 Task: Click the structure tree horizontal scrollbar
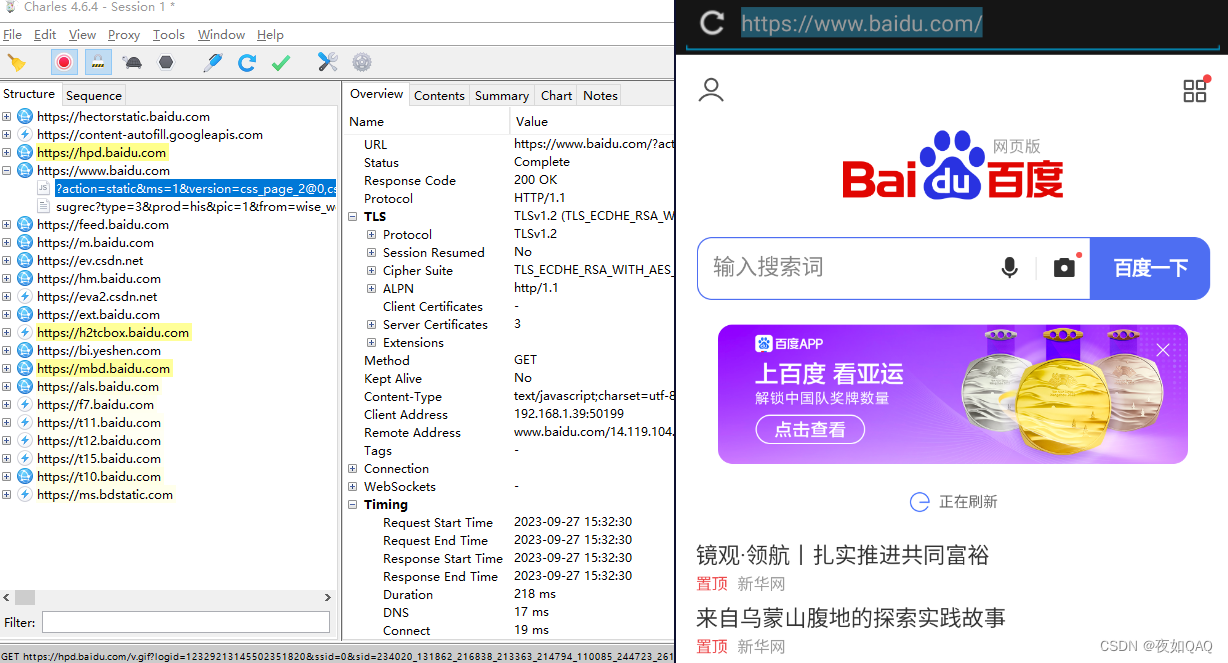[169, 597]
